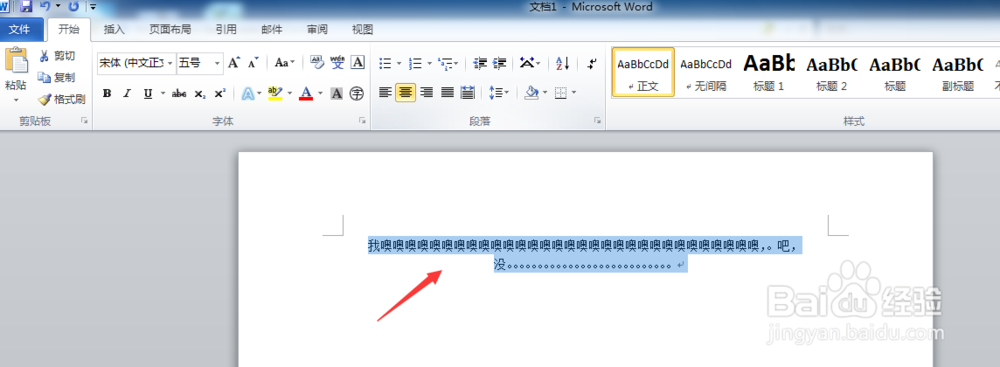Switch to the Review (审阅) tab
1000x367 pixels.
coord(317,29)
